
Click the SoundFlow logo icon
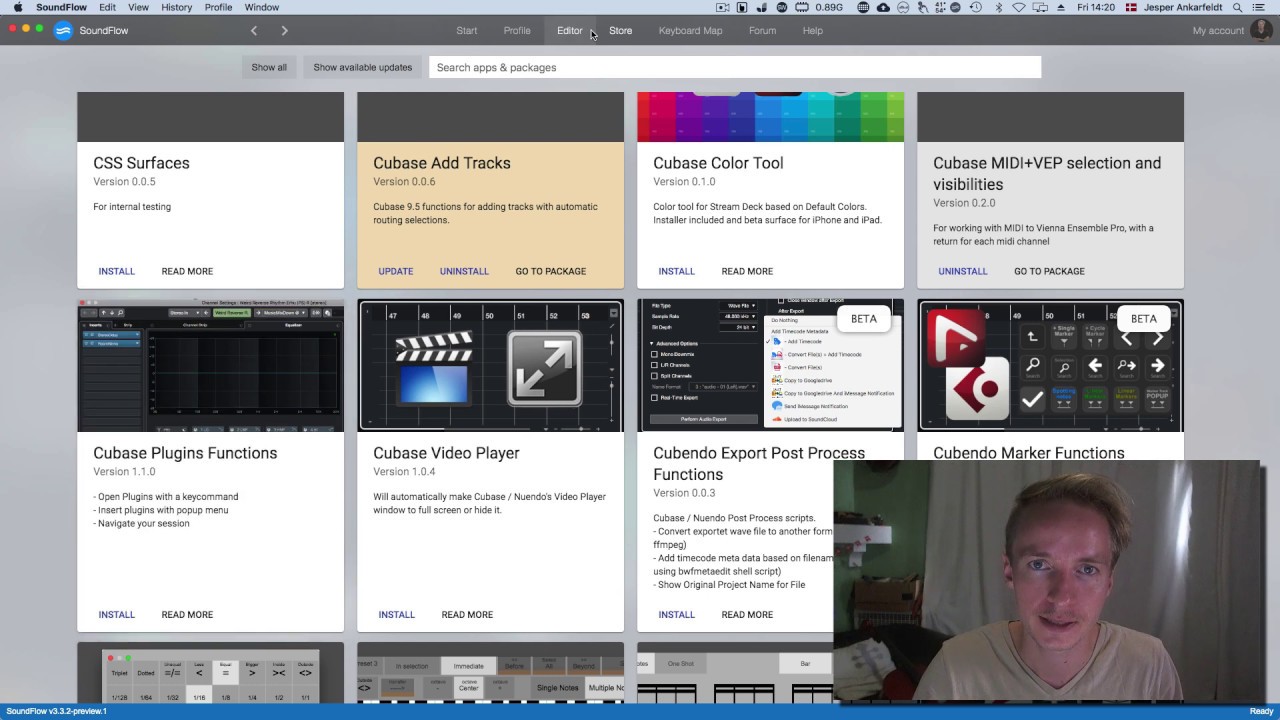coord(63,30)
